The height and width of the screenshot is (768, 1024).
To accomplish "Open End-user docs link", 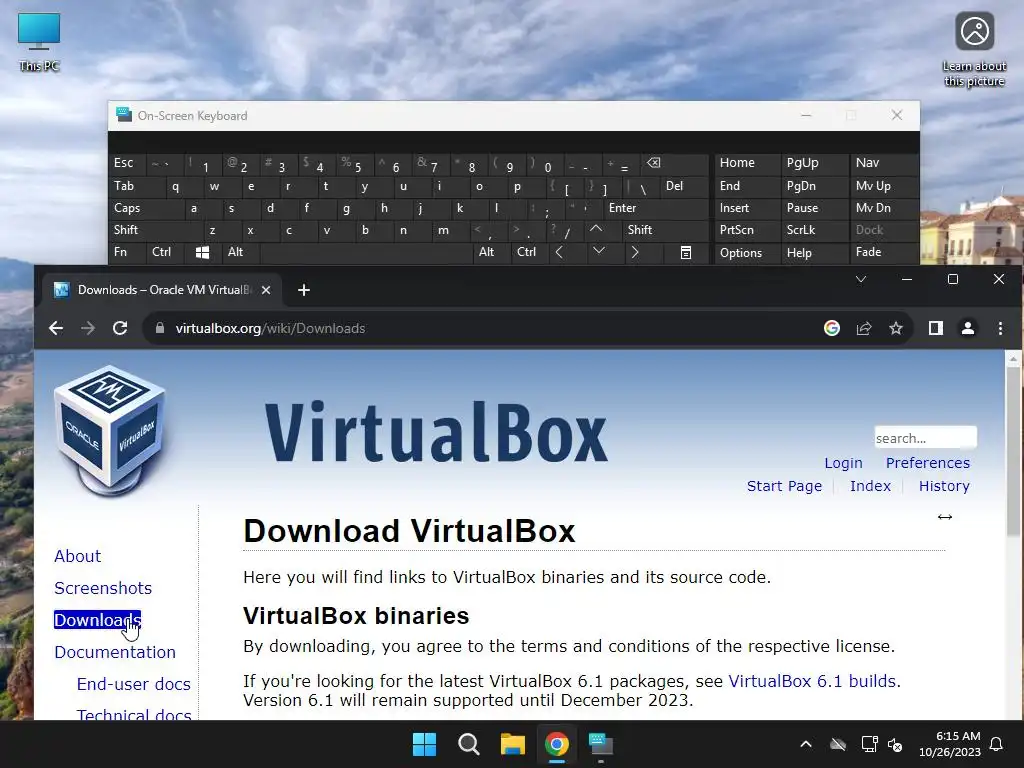I will point(134,684).
